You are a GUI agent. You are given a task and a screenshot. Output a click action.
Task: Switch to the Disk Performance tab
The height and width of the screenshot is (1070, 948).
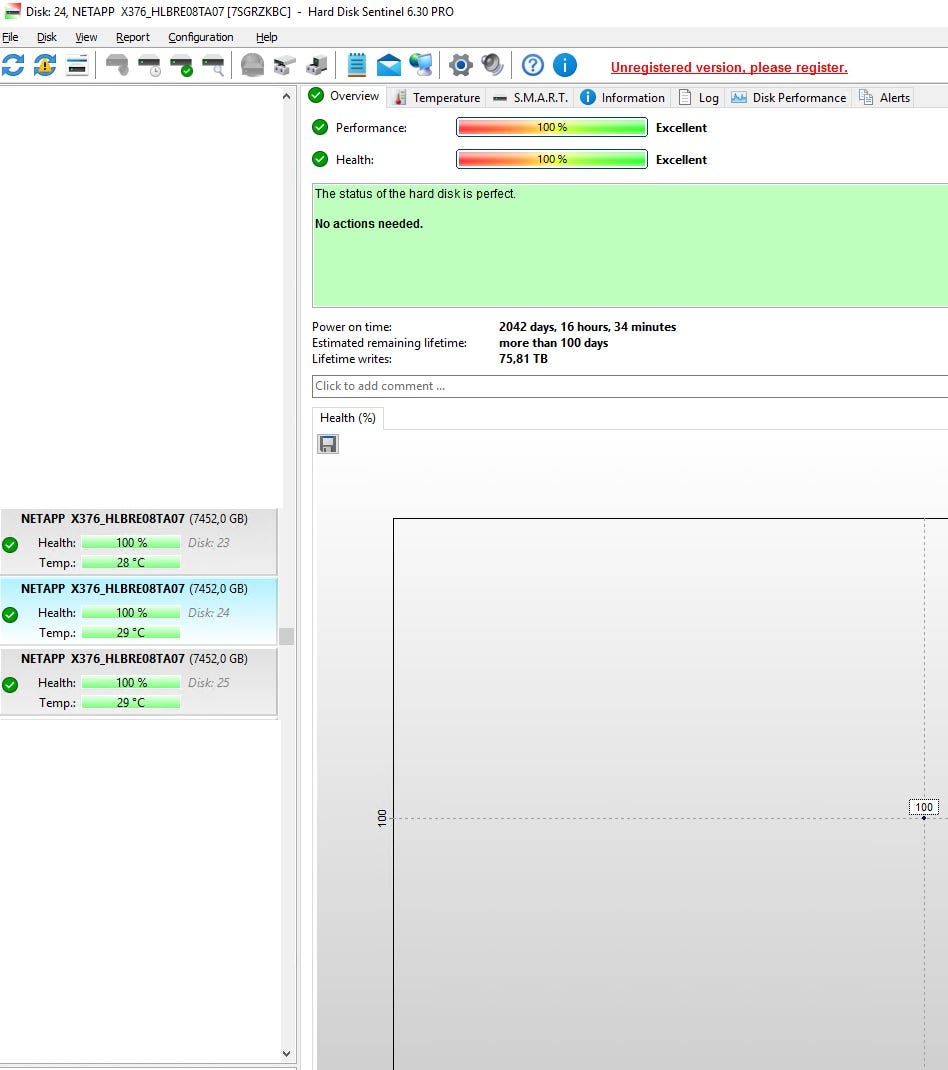788,98
